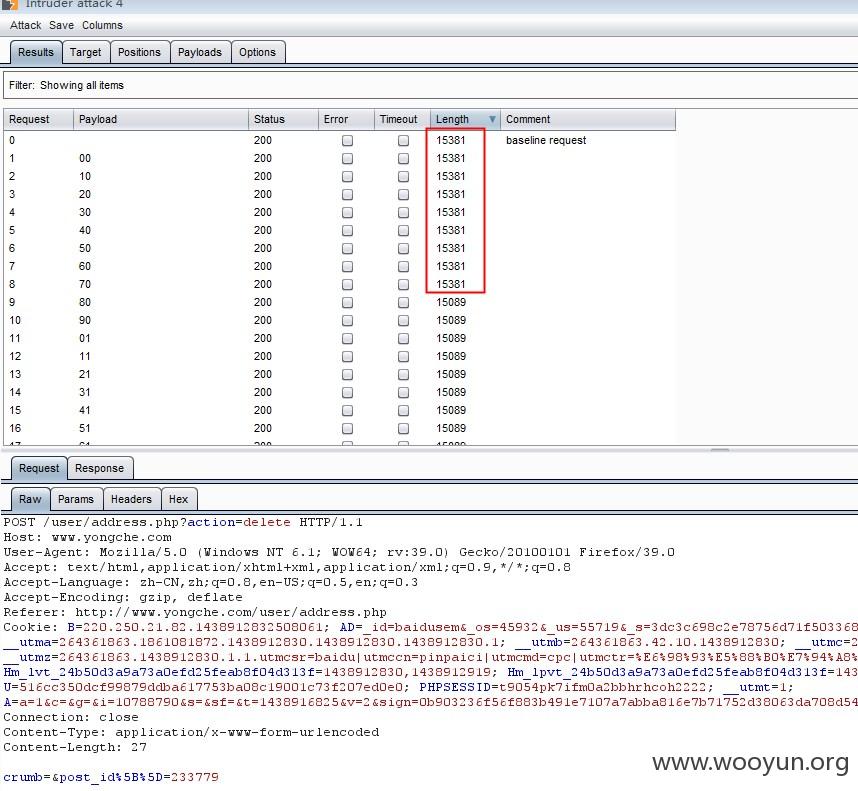Select the baseline request comment cell
The image size is (858, 791).
[x=546, y=141]
